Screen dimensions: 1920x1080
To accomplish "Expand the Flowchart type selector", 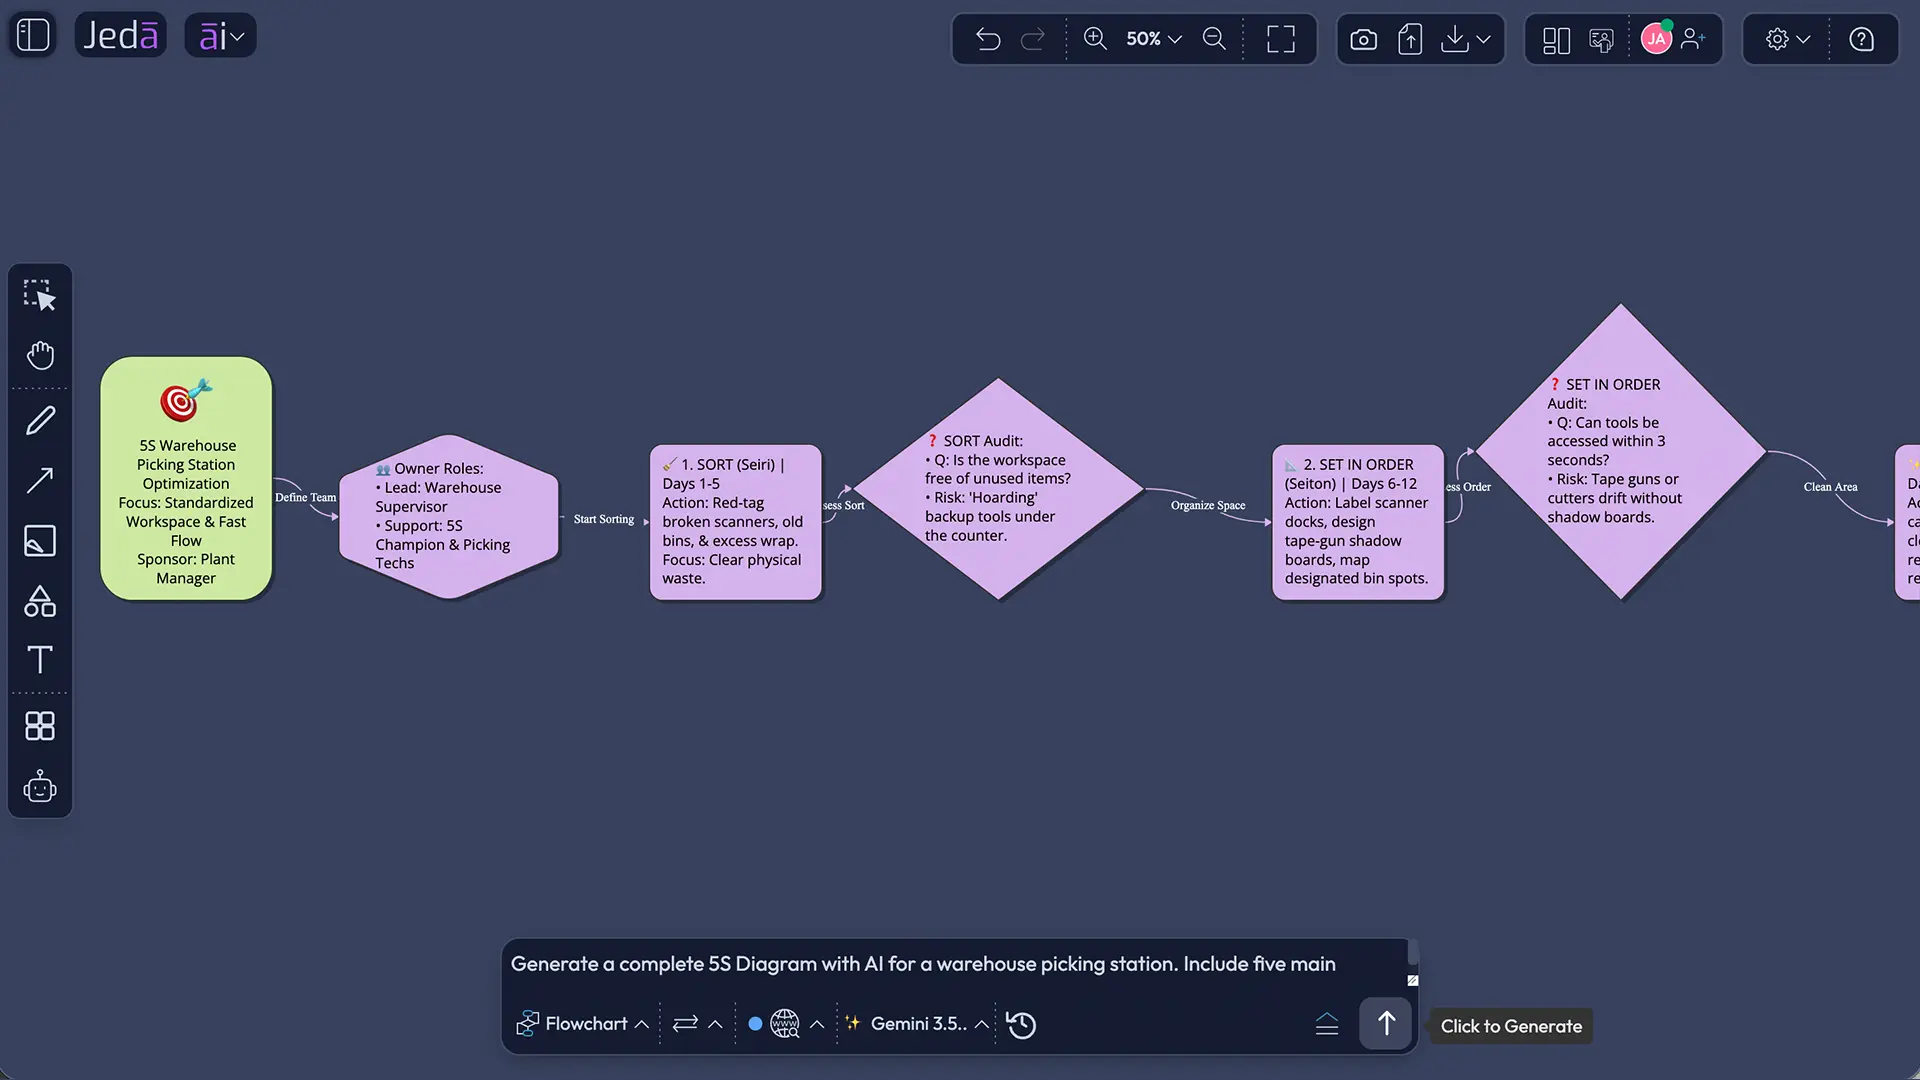I will pos(583,1024).
